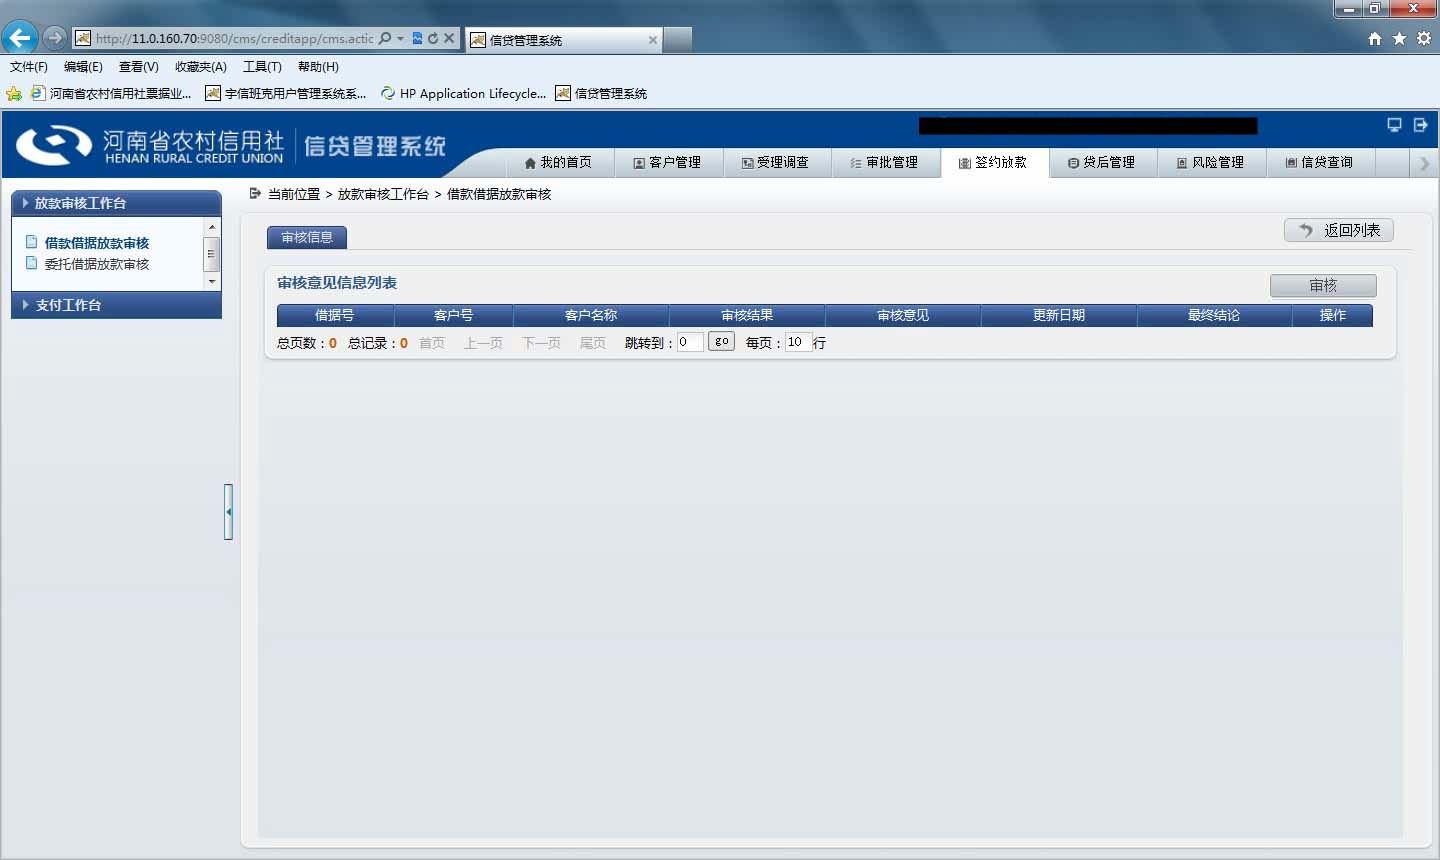Click the 上一页 pagination link
Screen dimensions: 1440x860
[x=483, y=343]
